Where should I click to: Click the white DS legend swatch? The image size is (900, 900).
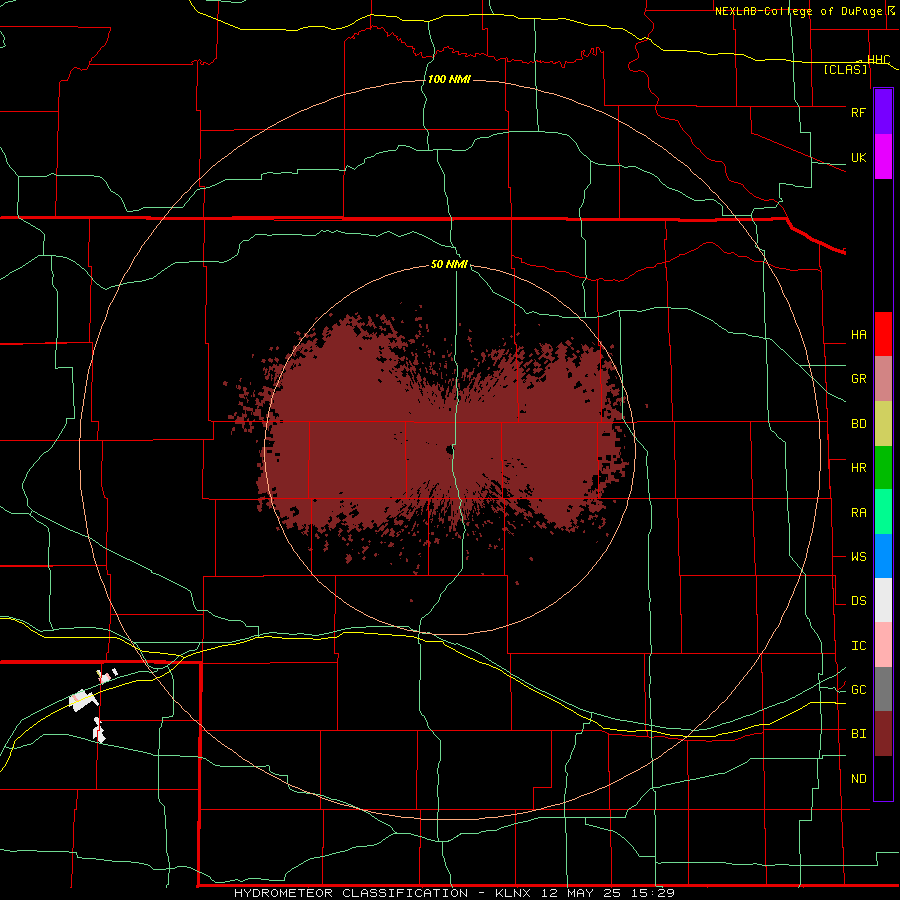[883, 600]
